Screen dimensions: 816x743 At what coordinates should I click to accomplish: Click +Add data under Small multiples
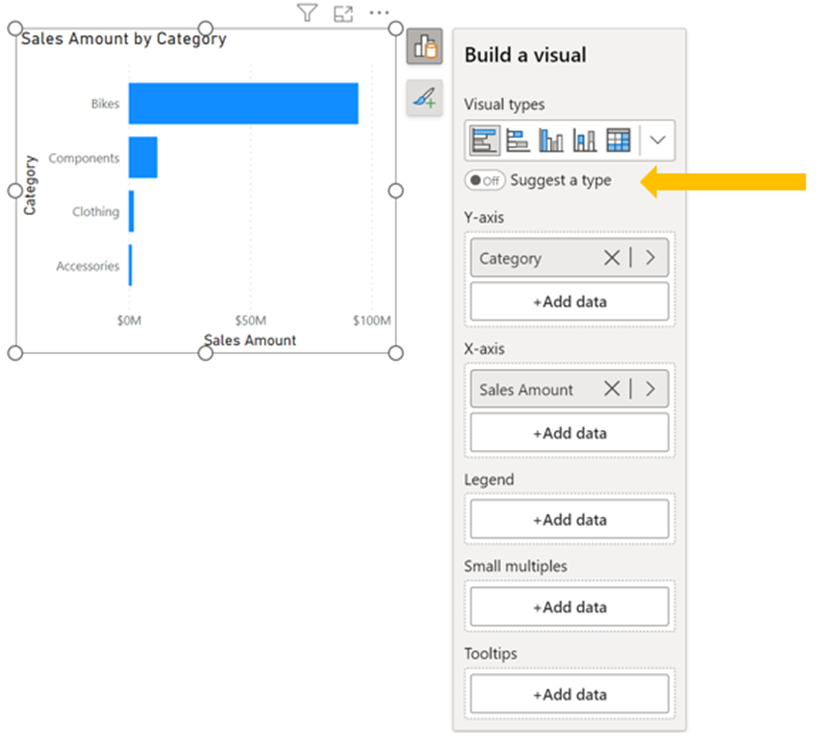(x=569, y=607)
